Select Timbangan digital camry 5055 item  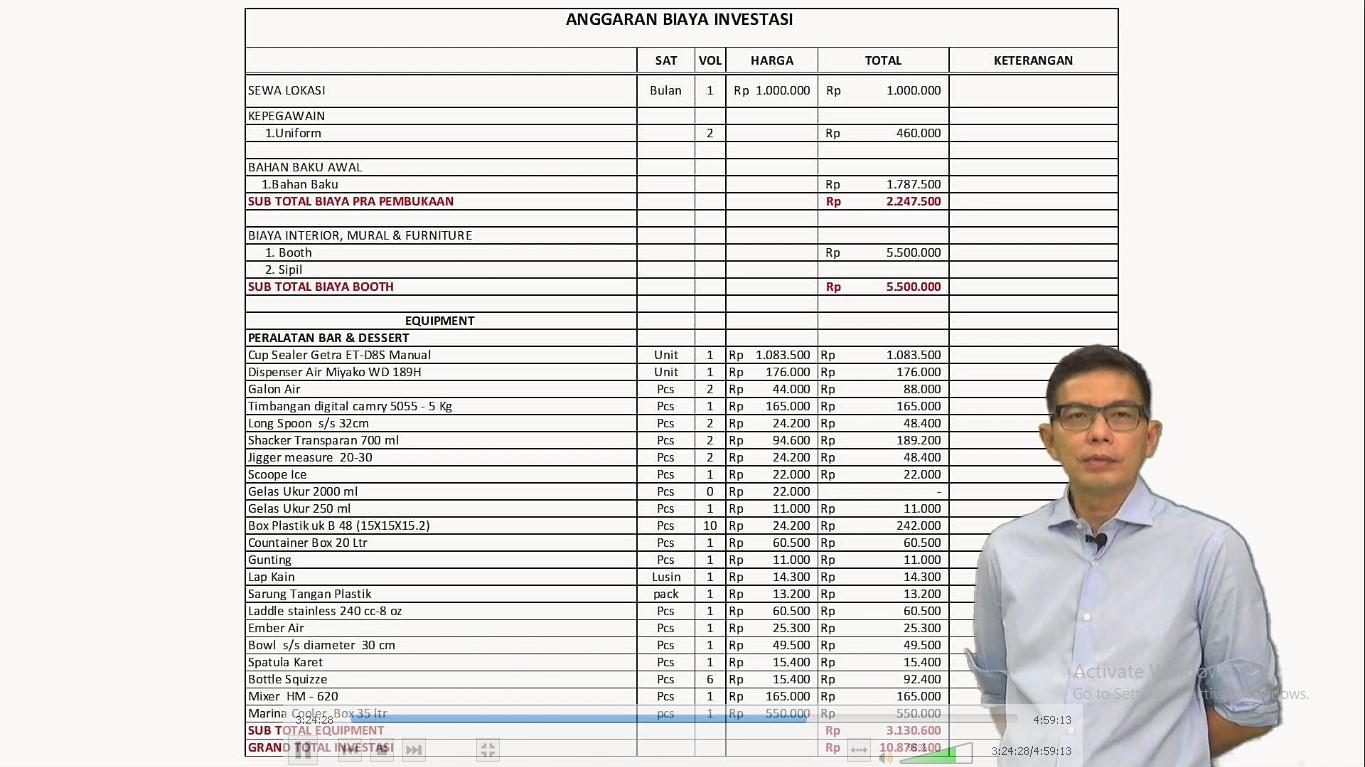tap(350, 406)
